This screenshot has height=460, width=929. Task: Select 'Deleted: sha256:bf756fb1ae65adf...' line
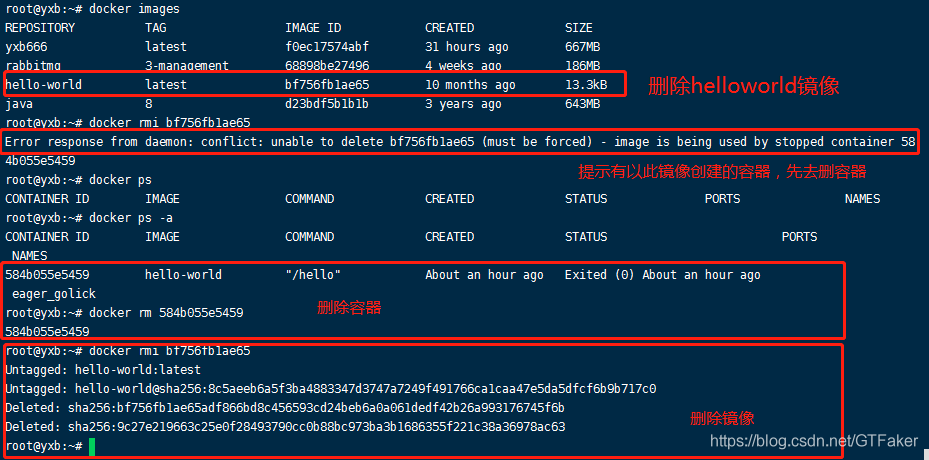(285, 408)
